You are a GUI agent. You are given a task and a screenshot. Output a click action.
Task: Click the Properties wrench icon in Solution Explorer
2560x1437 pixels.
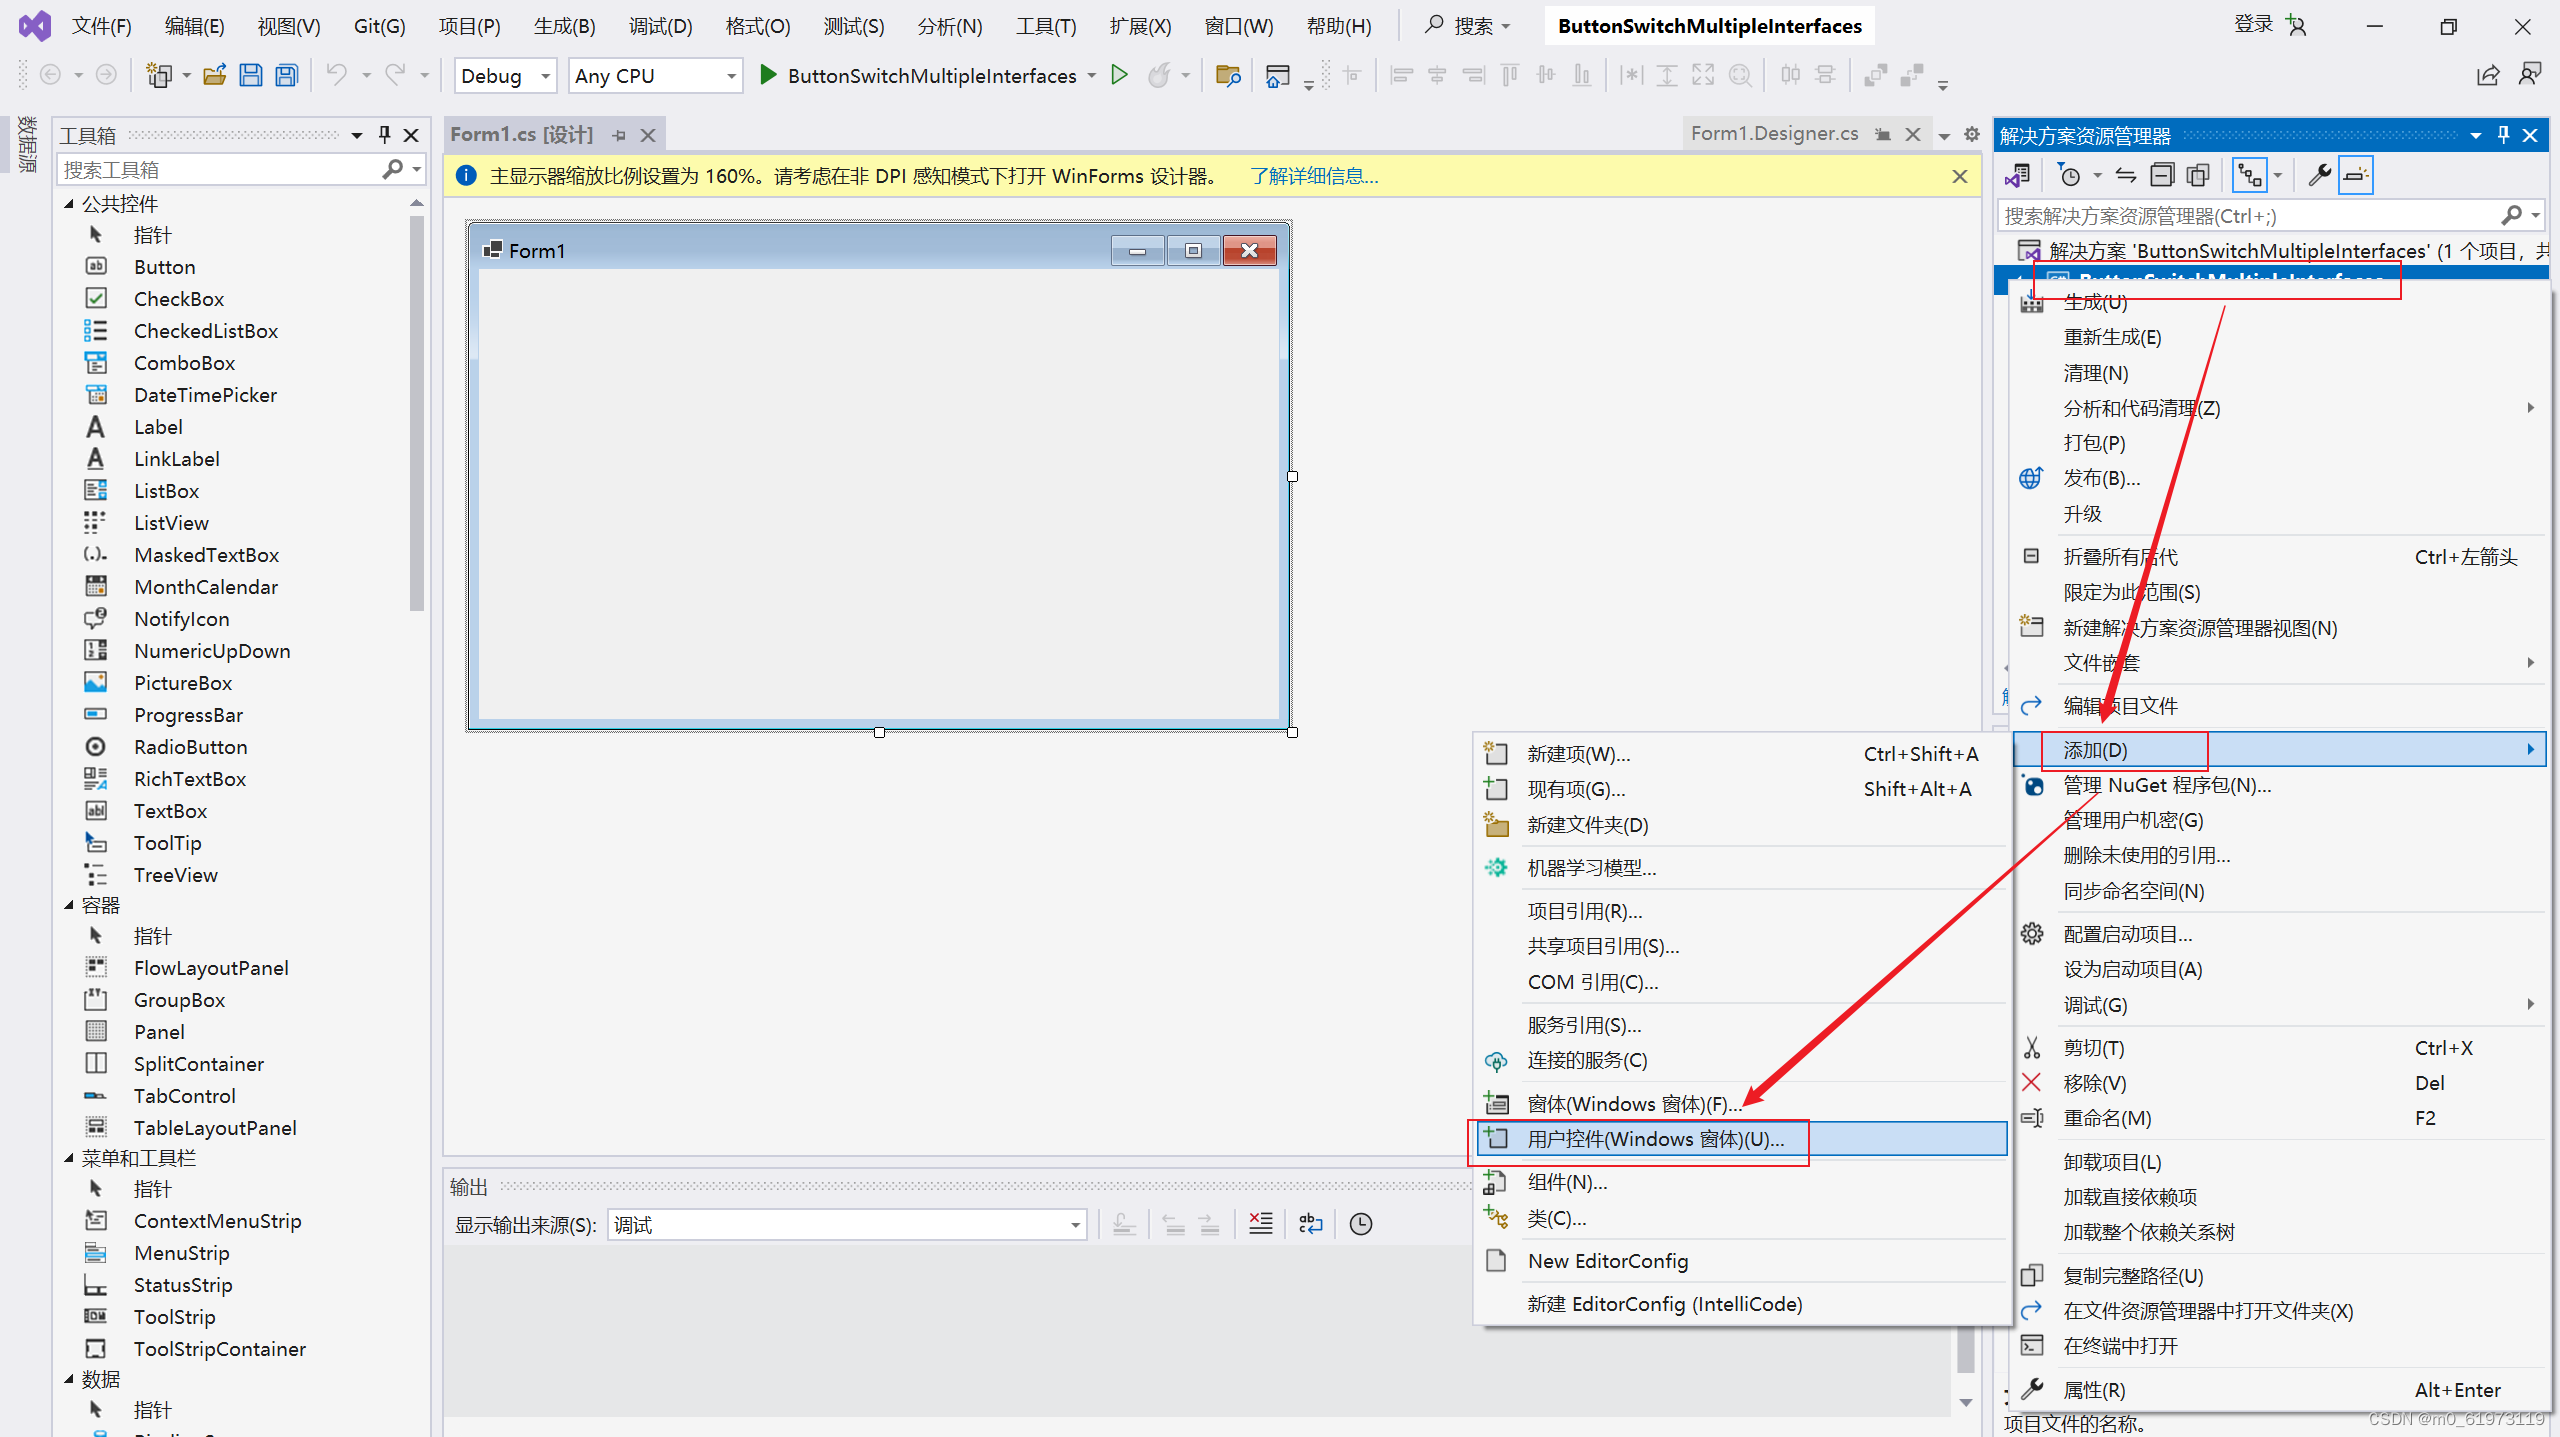pyautogui.click(x=2318, y=175)
